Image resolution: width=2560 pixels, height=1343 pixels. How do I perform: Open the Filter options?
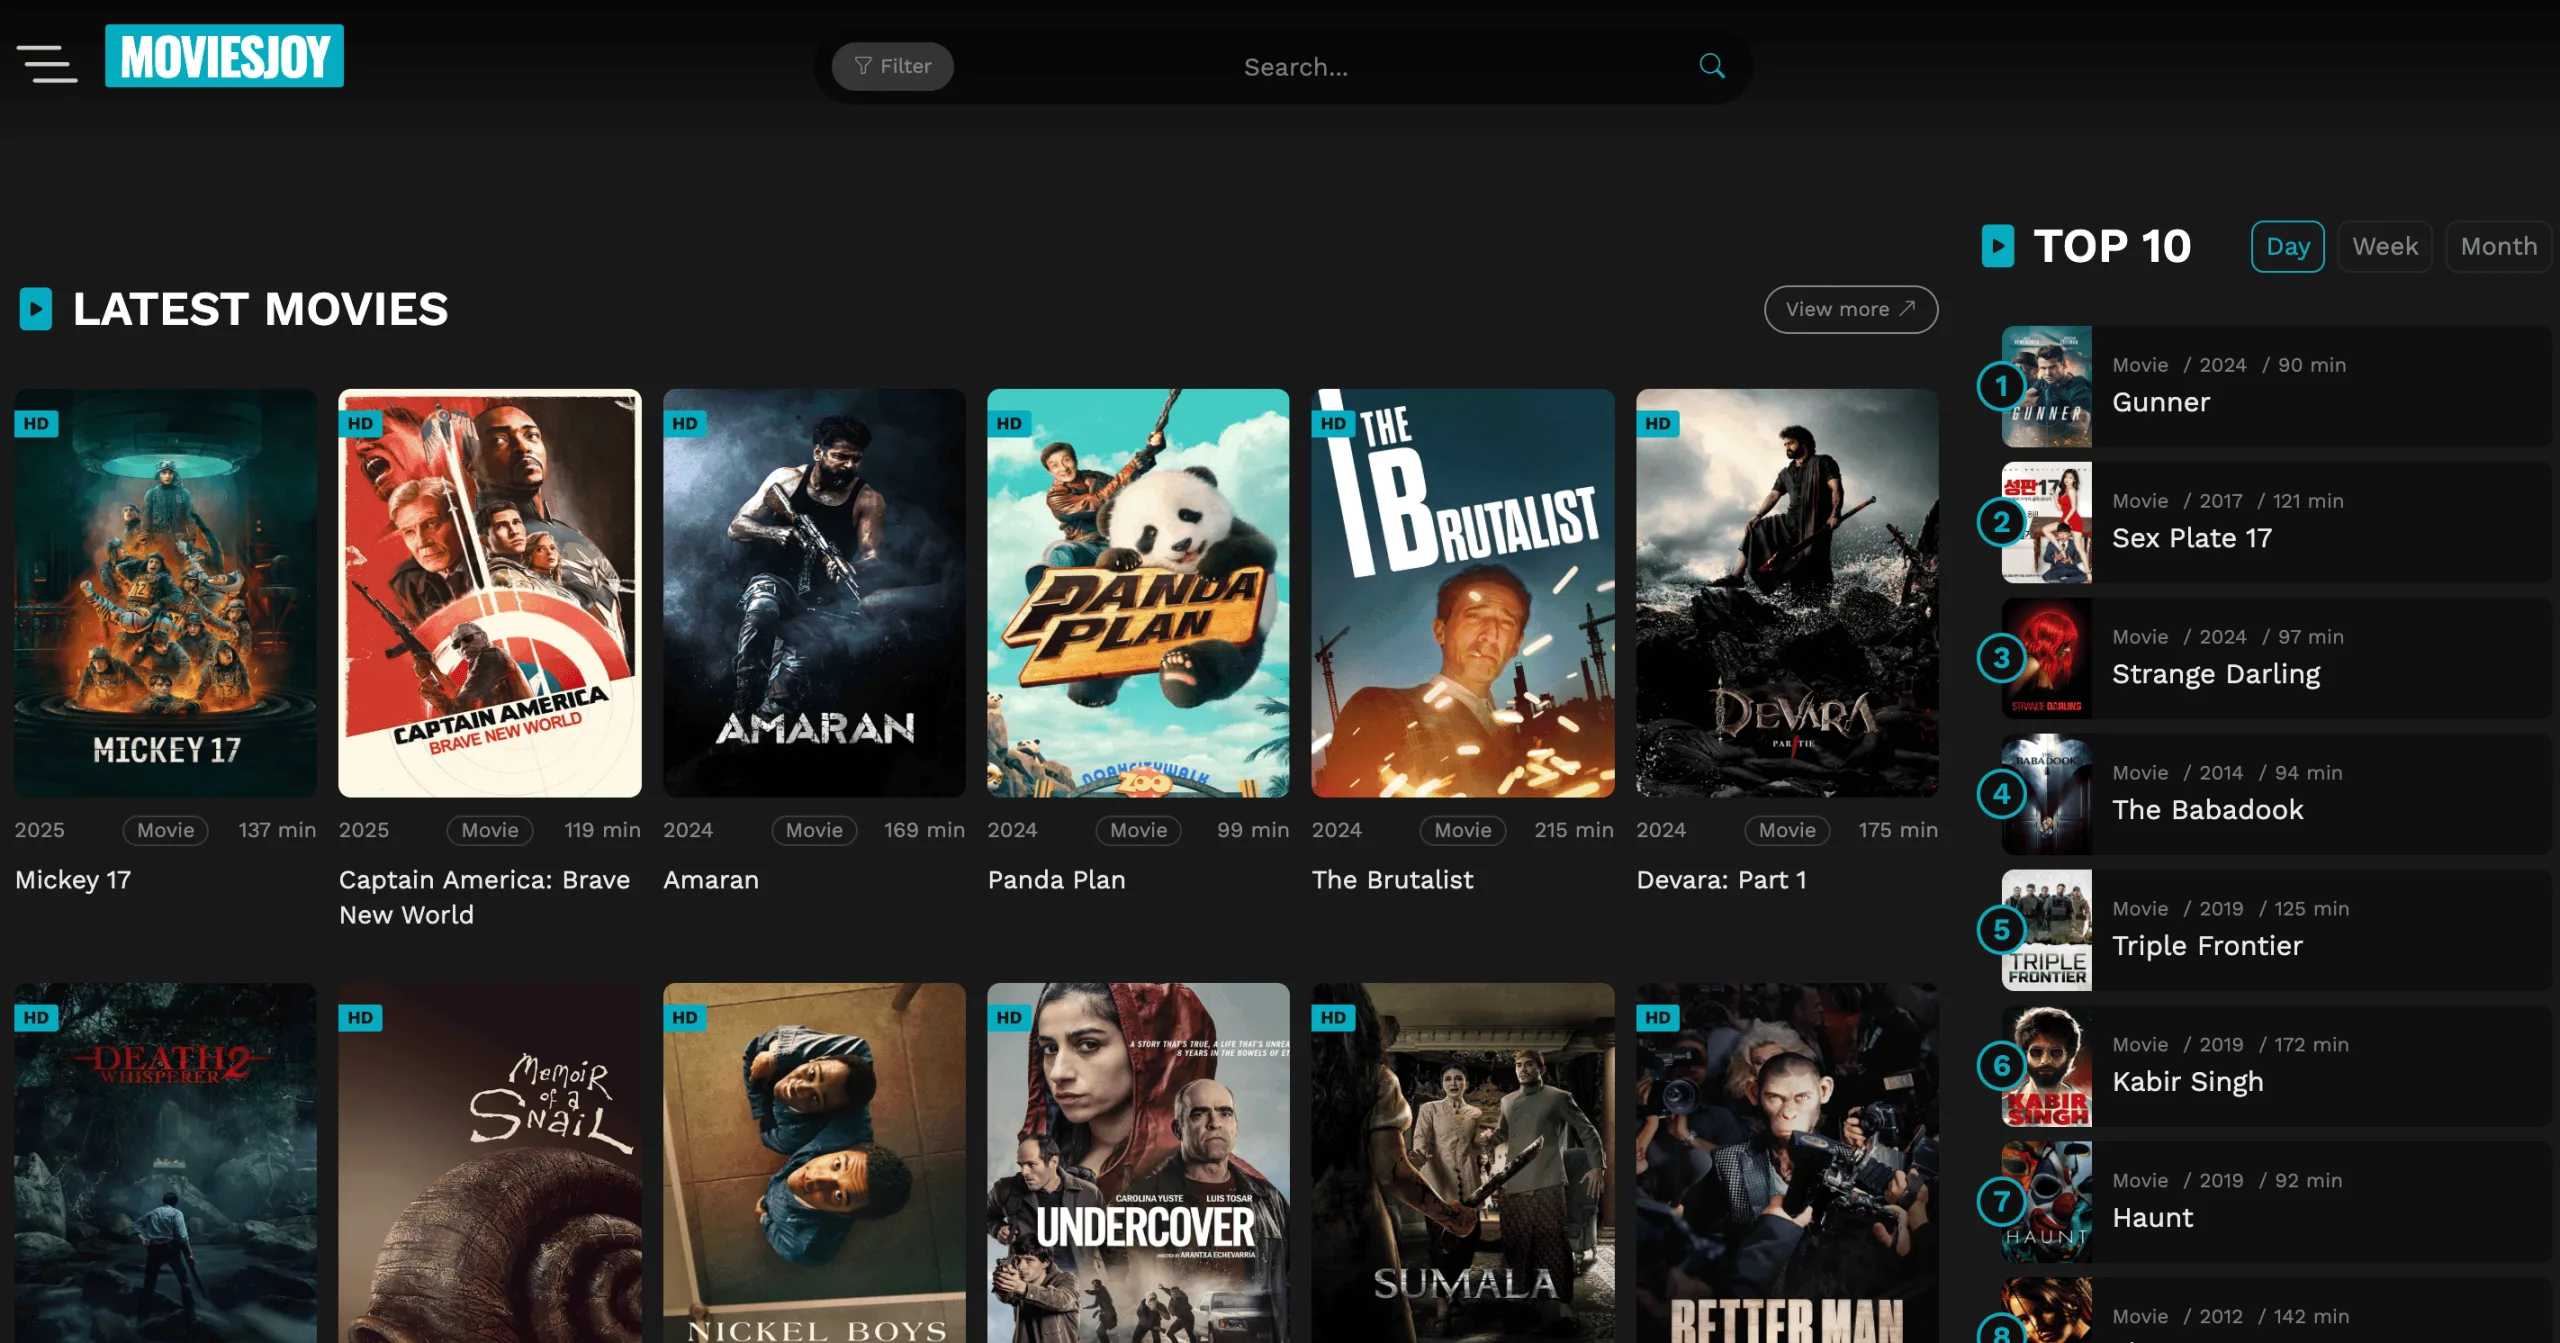(x=892, y=66)
